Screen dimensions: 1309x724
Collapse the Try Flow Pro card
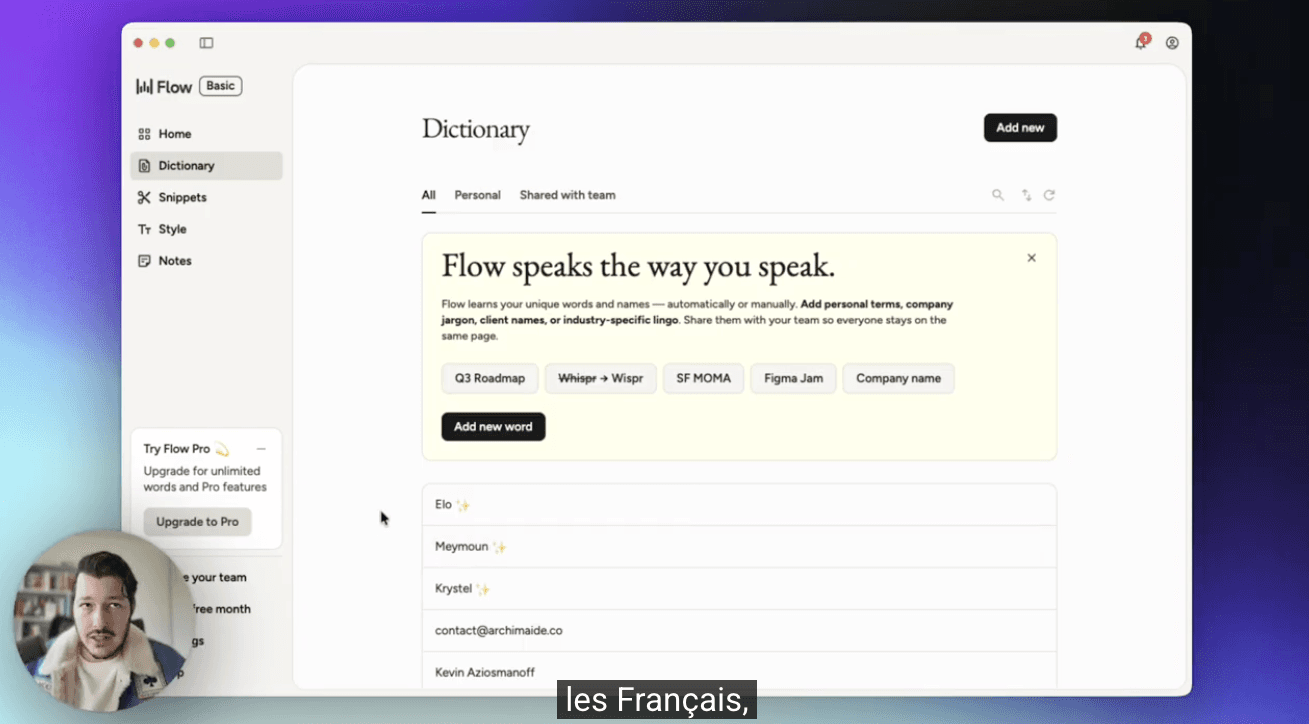point(261,449)
